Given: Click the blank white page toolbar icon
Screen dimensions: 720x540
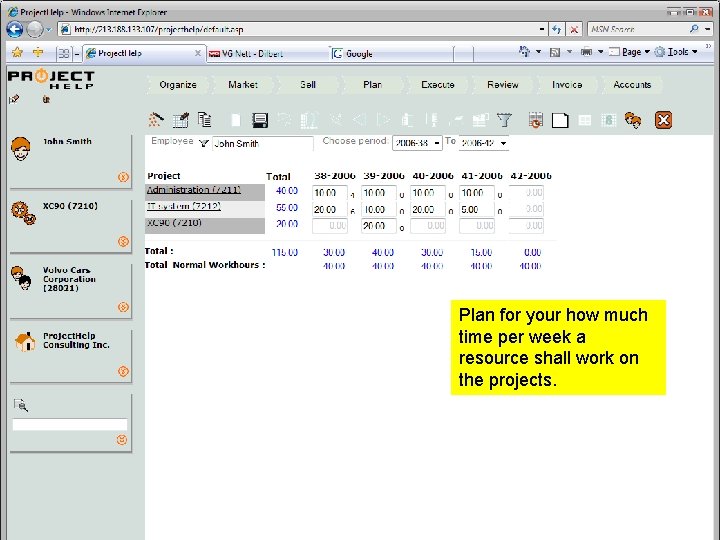Looking at the screenshot, I should pyautogui.click(x=560, y=120).
